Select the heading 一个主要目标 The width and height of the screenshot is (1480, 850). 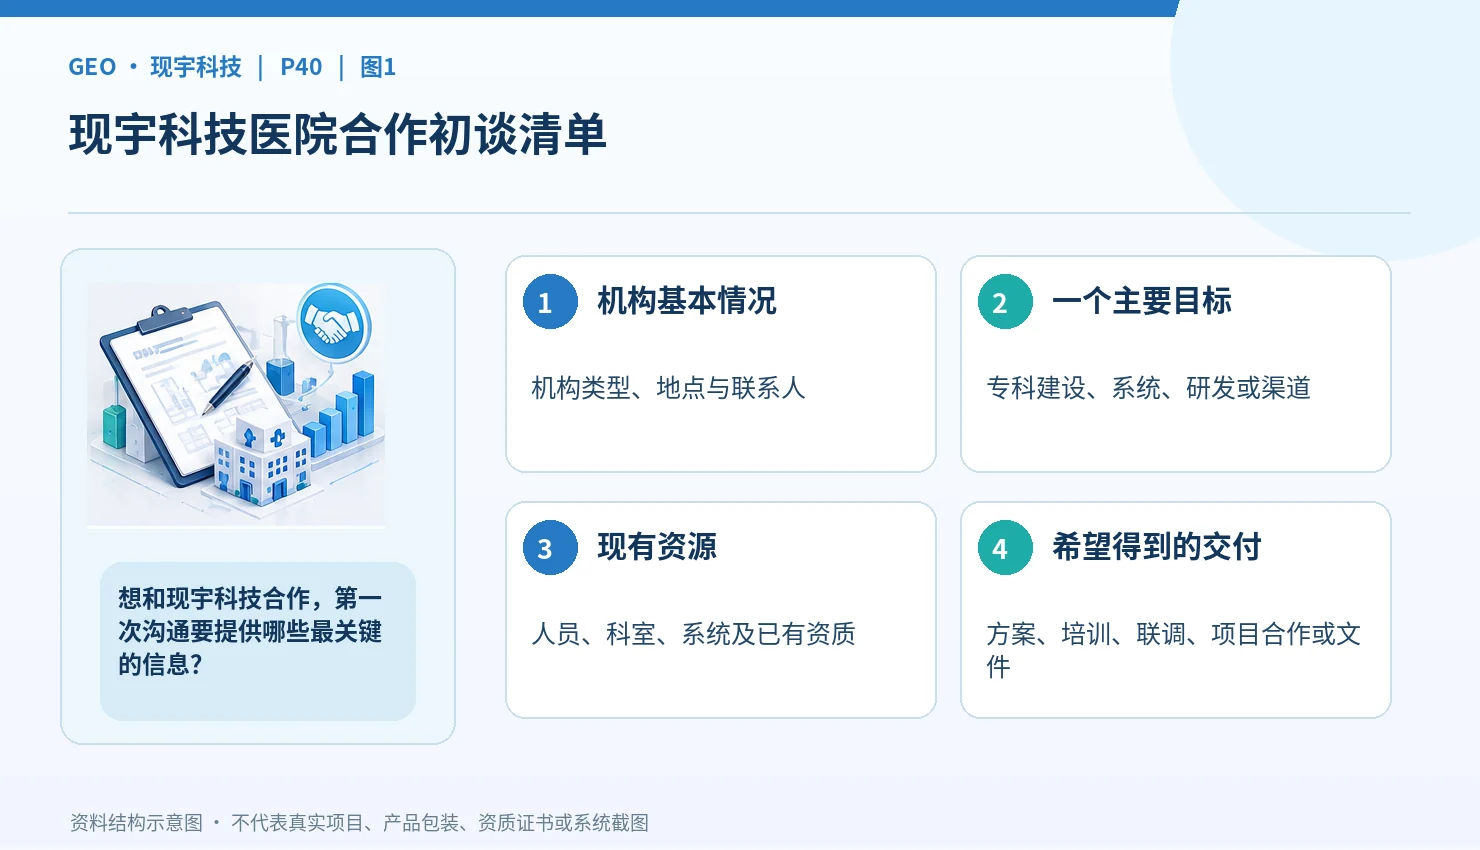pyautogui.click(x=1142, y=301)
